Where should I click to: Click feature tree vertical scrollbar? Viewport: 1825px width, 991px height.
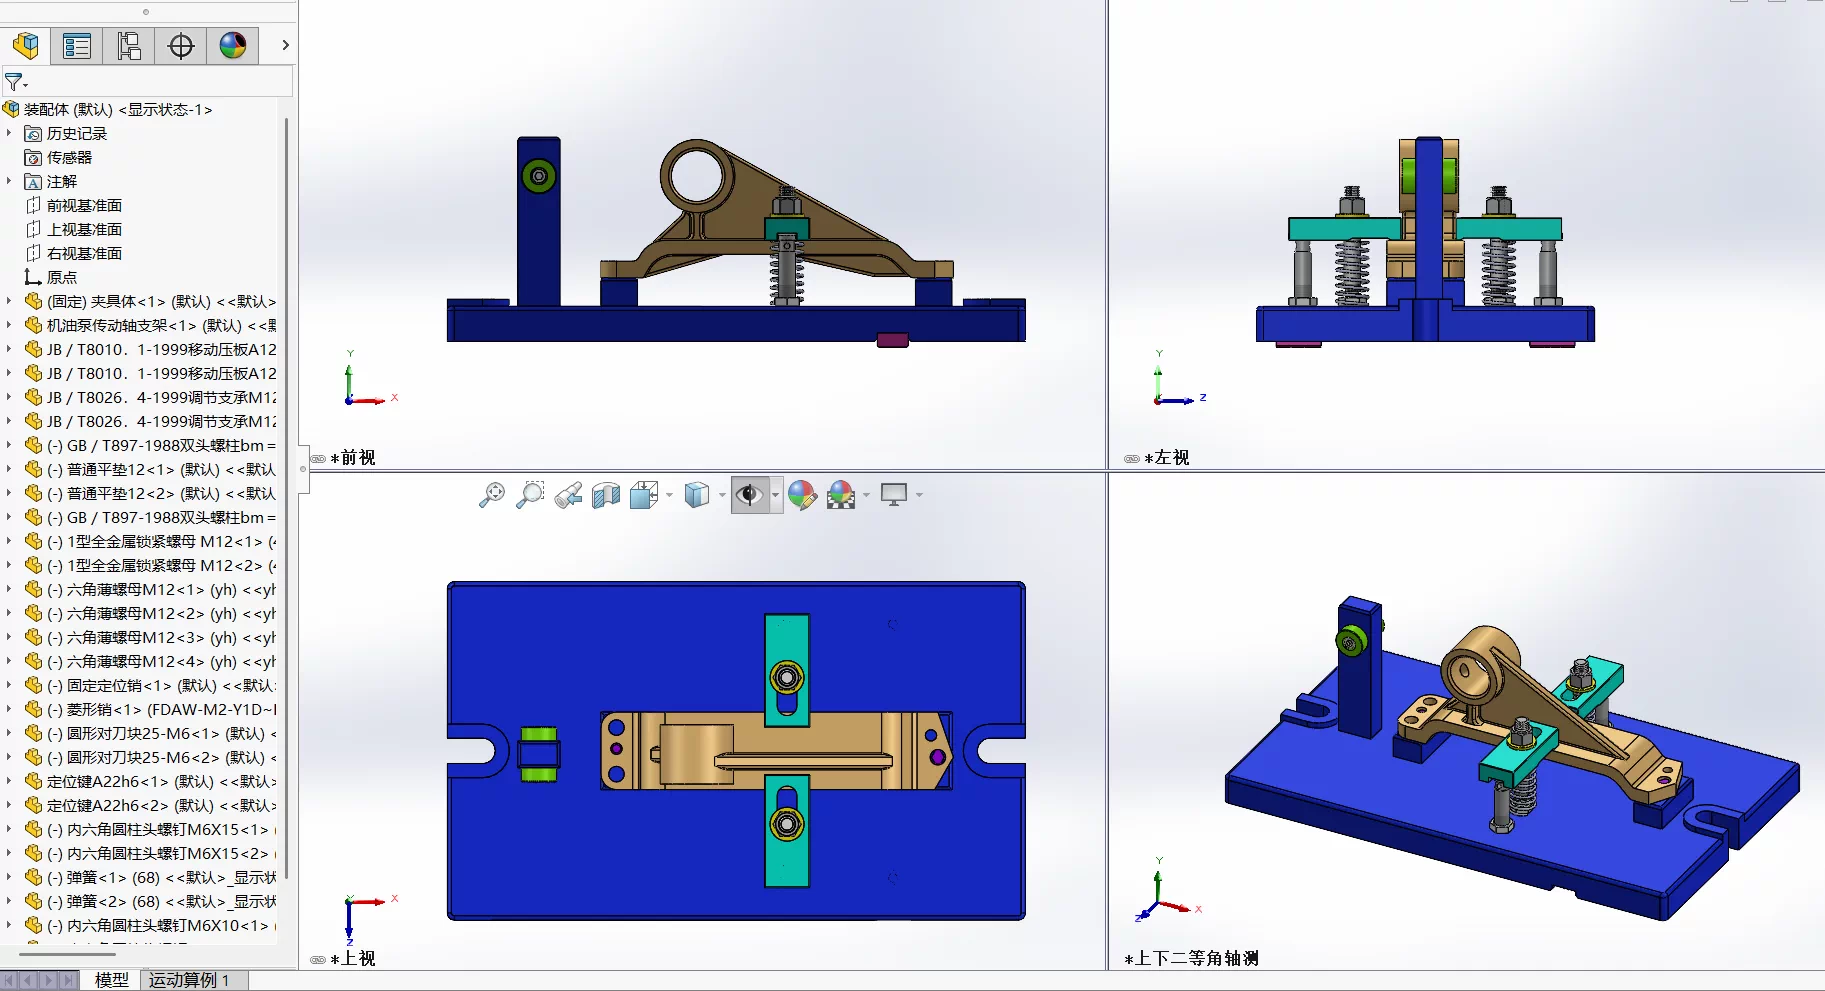click(288, 500)
